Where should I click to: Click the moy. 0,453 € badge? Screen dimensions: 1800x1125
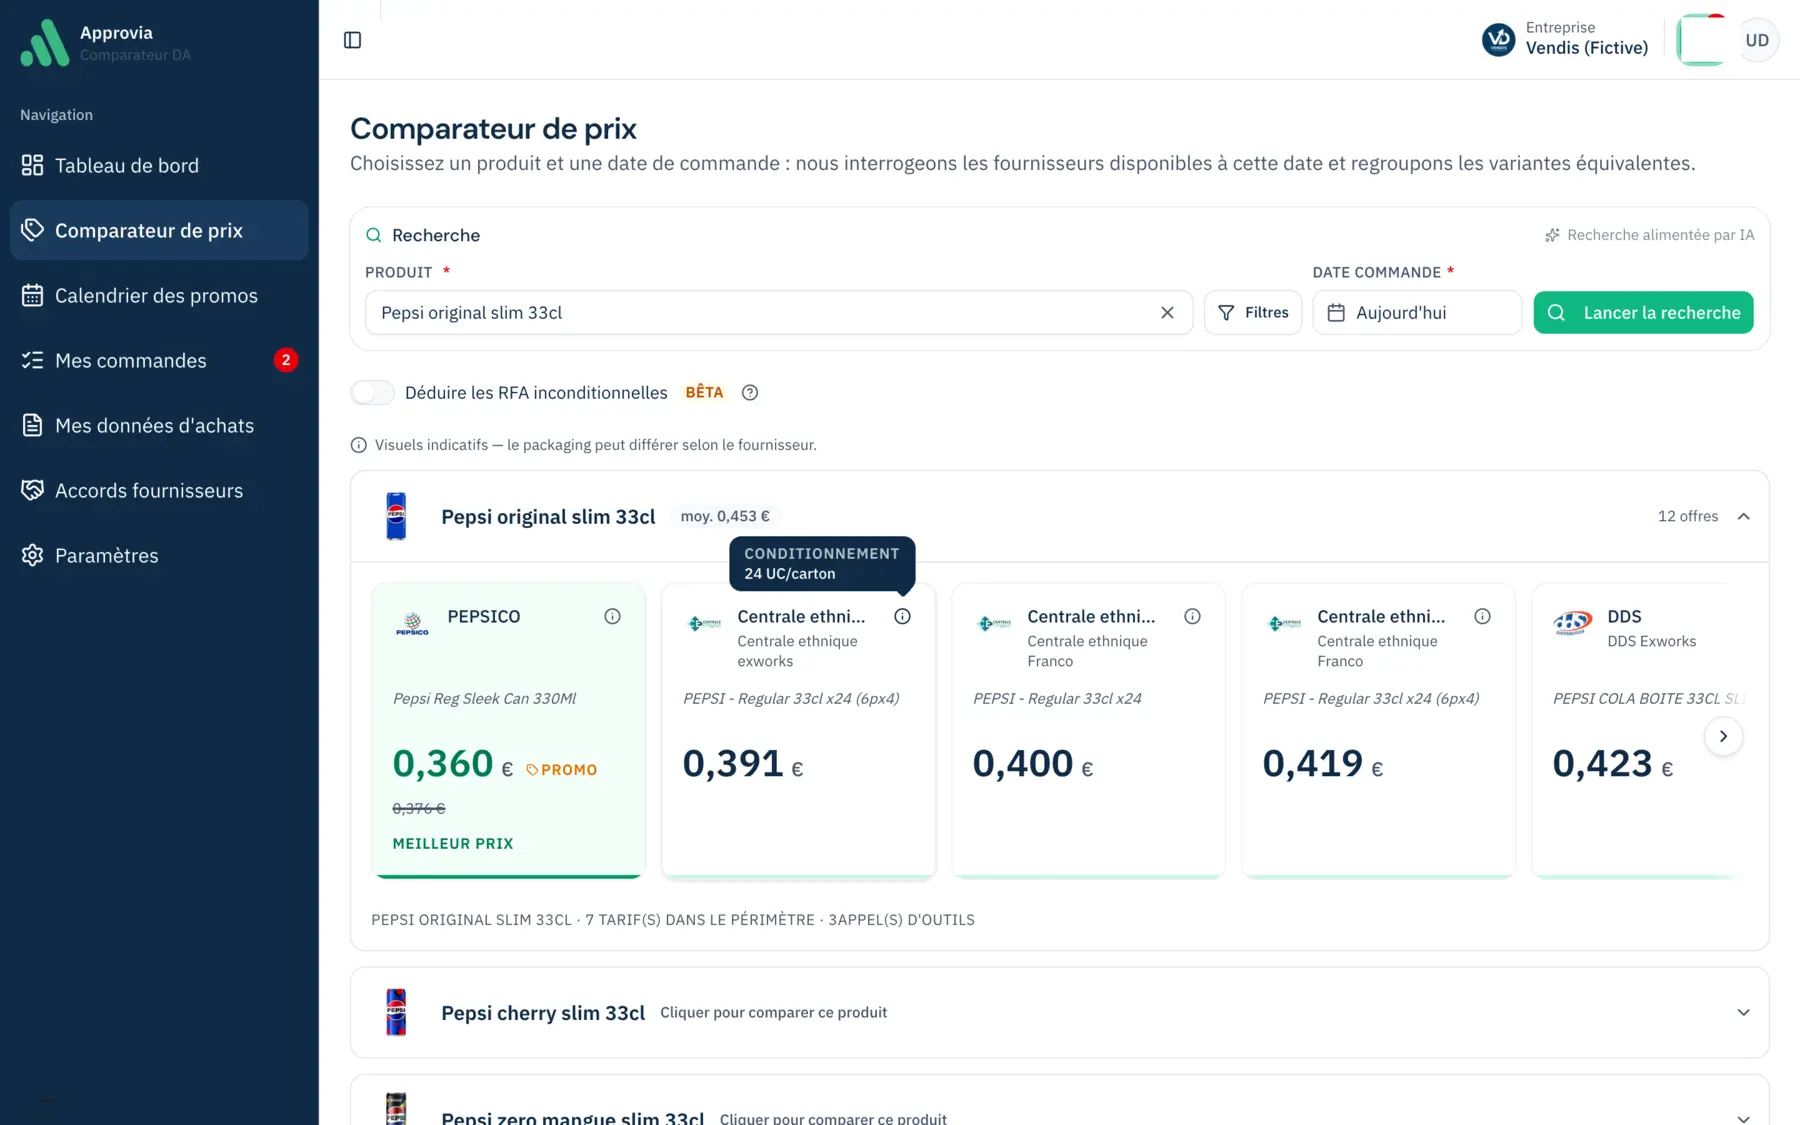[725, 516]
